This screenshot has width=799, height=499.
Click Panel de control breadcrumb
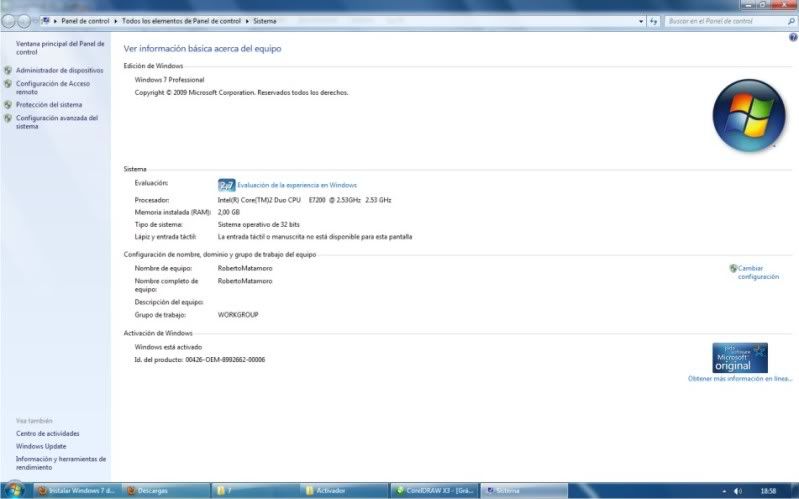point(85,21)
